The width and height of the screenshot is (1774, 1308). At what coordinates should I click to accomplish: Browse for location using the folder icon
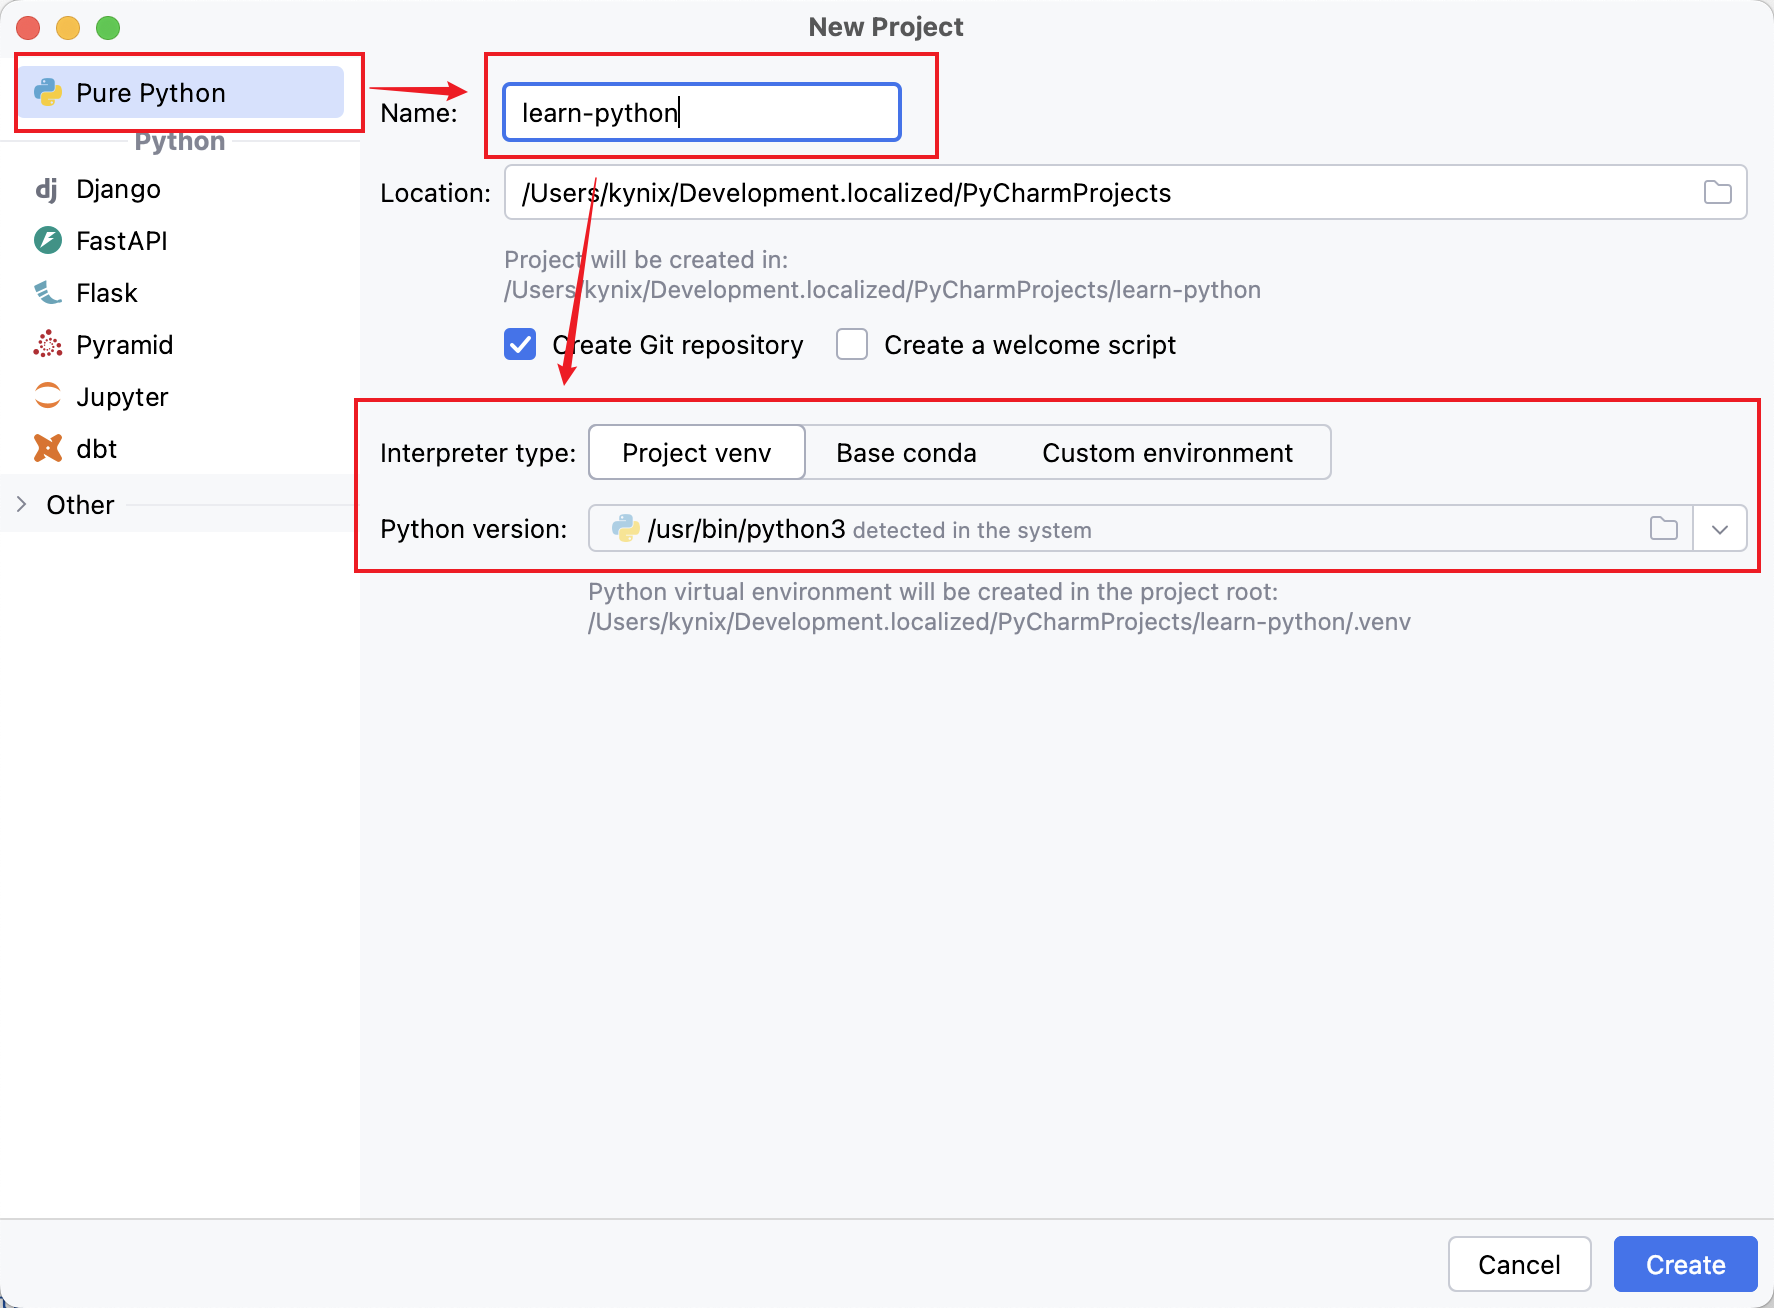click(x=1718, y=192)
